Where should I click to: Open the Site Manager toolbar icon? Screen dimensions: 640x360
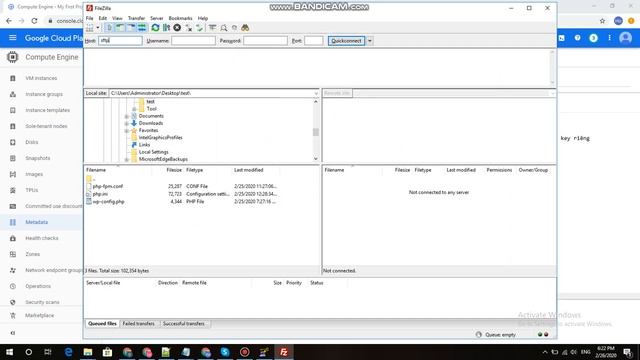pos(90,28)
